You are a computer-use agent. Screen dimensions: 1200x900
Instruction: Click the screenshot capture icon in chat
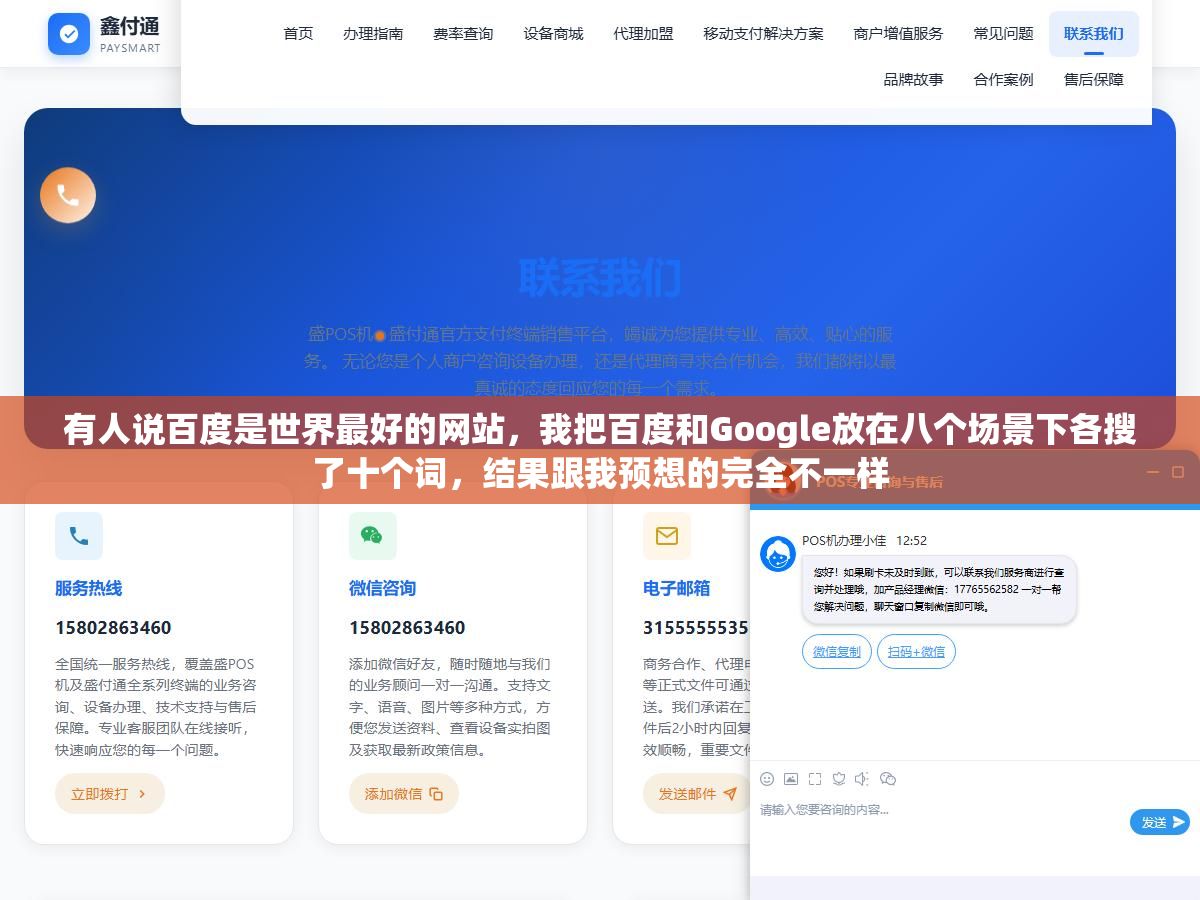(x=815, y=779)
